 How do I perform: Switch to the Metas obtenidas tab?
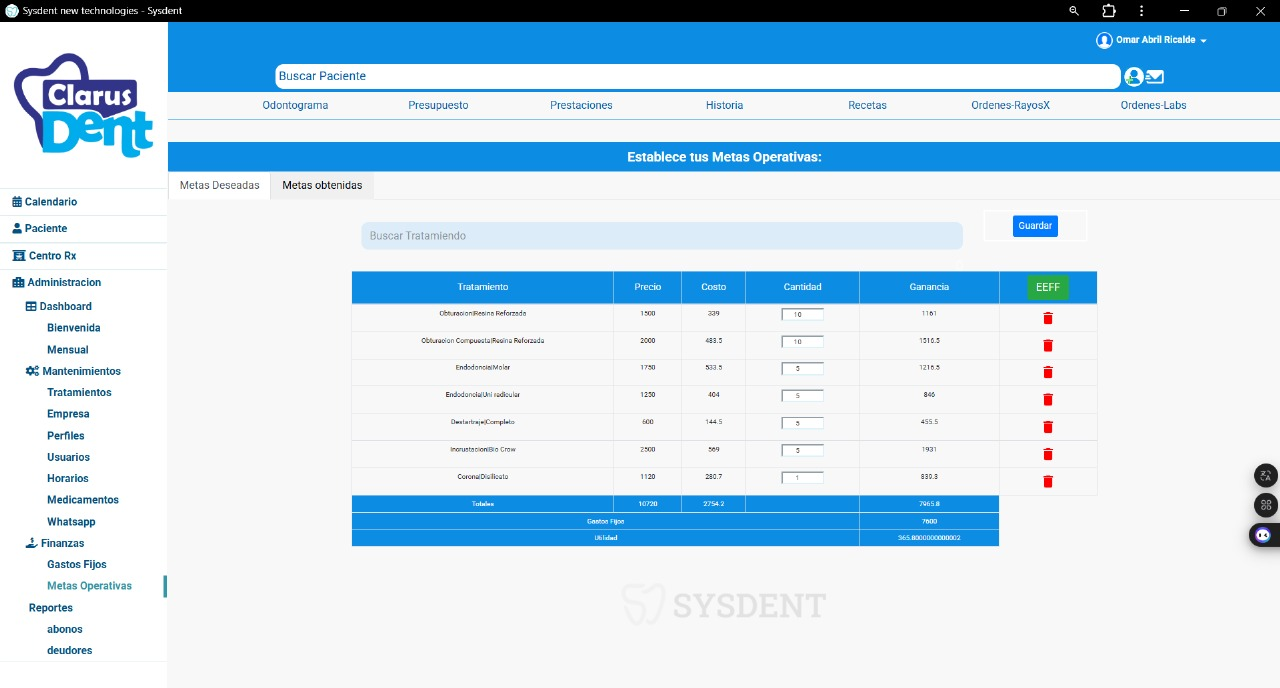321,185
